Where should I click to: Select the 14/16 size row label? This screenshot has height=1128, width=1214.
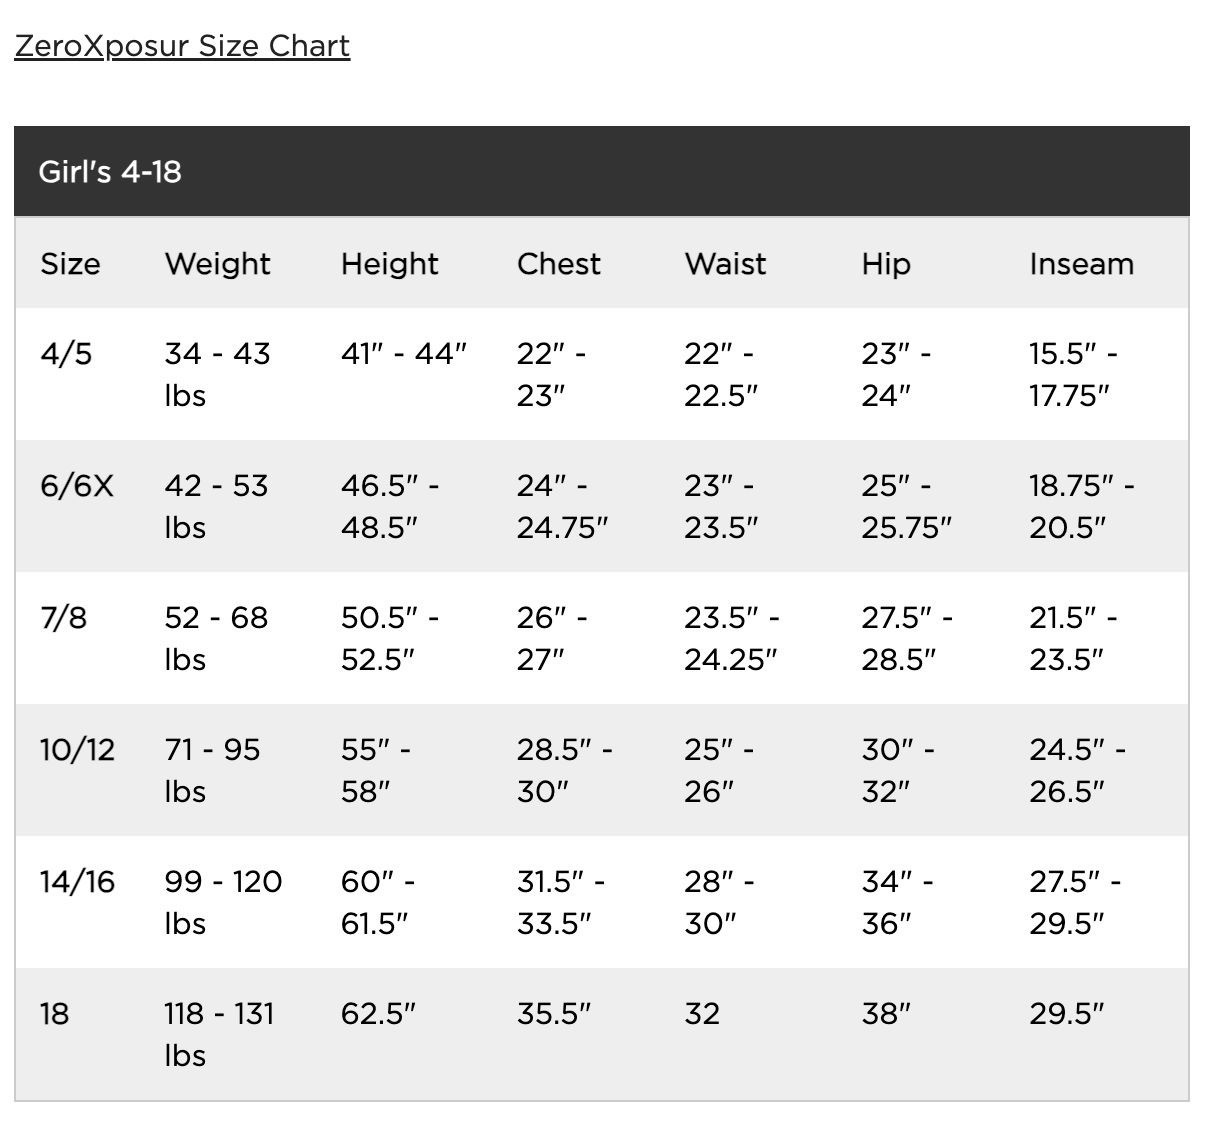[77, 882]
